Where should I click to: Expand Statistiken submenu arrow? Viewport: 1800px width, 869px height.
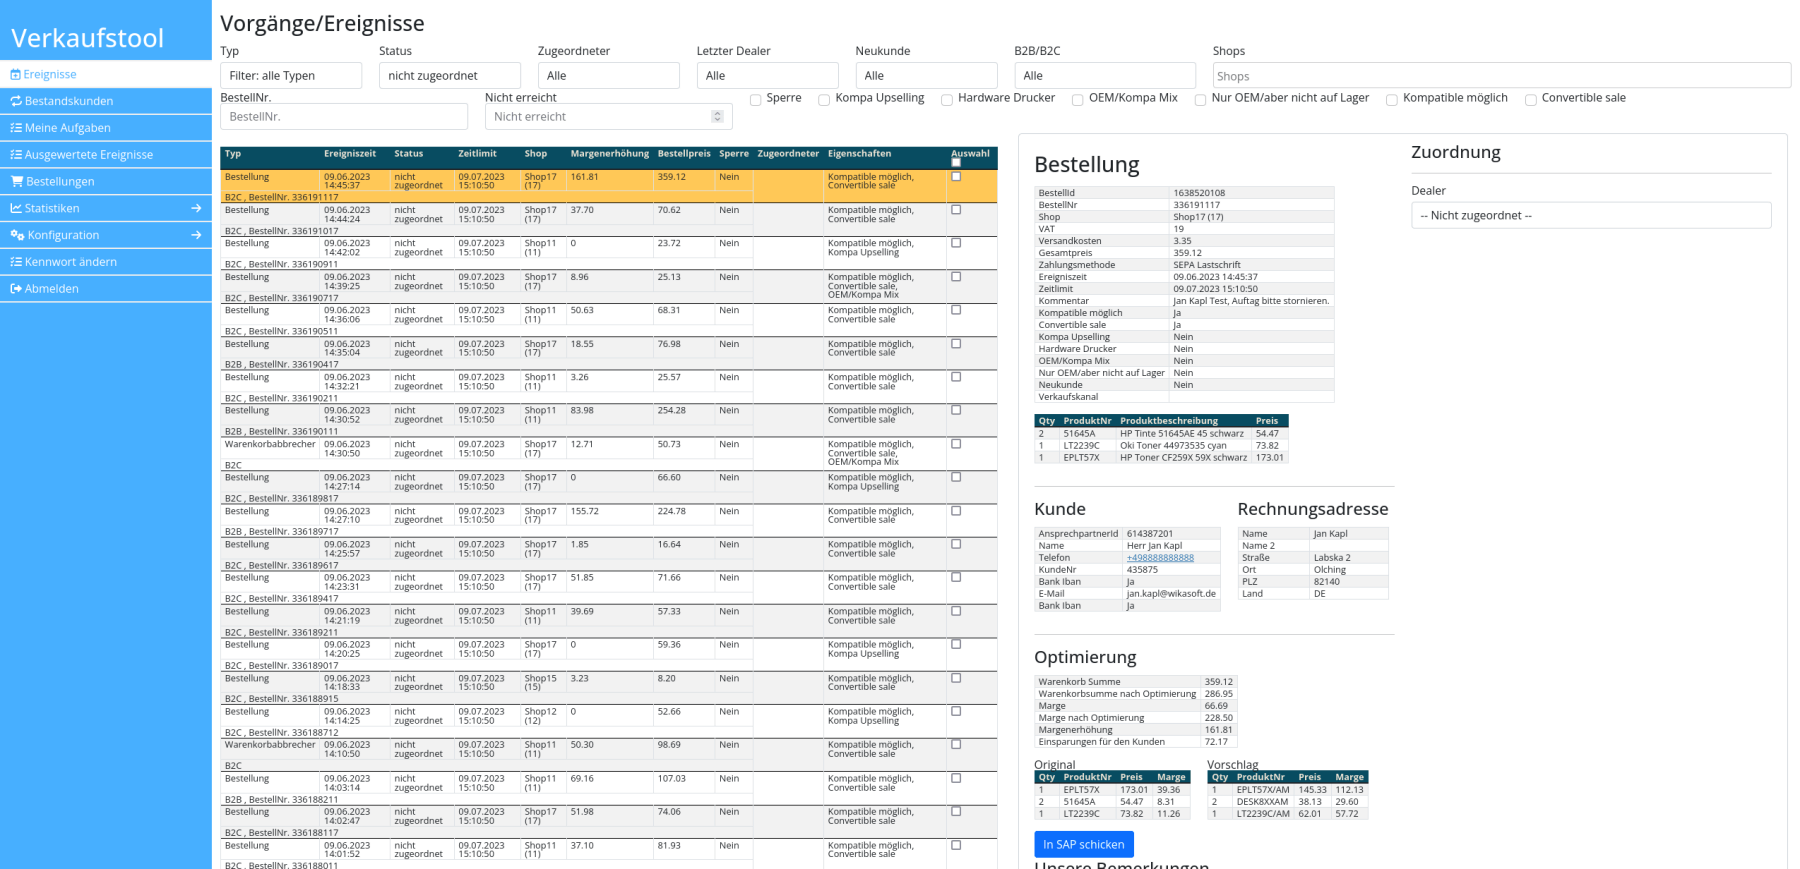click(196, 209)
